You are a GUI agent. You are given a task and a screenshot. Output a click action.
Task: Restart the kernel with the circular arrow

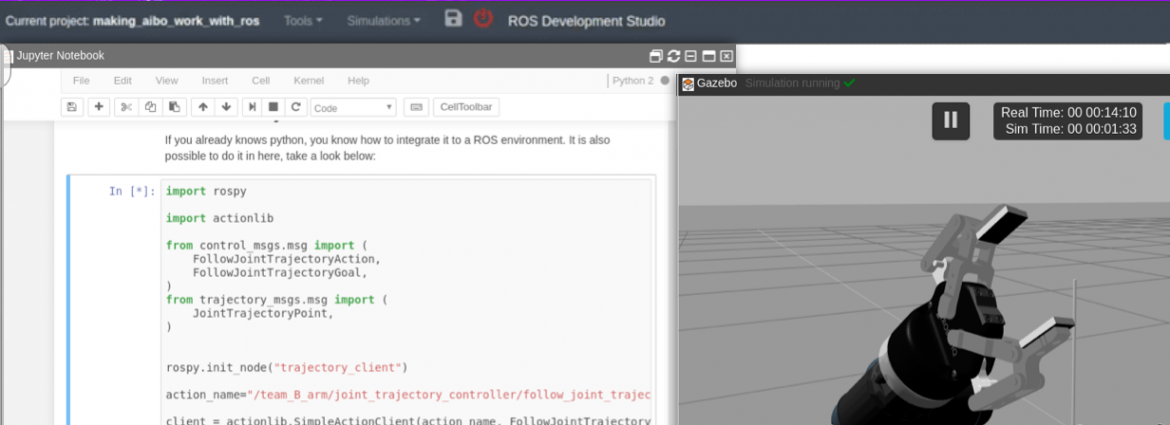295,107
